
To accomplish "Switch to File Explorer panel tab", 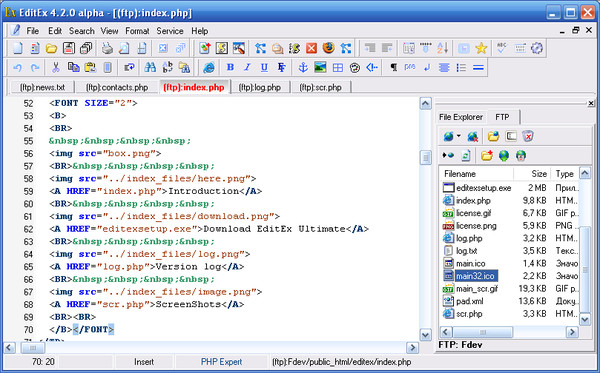I will click(461, 117).
